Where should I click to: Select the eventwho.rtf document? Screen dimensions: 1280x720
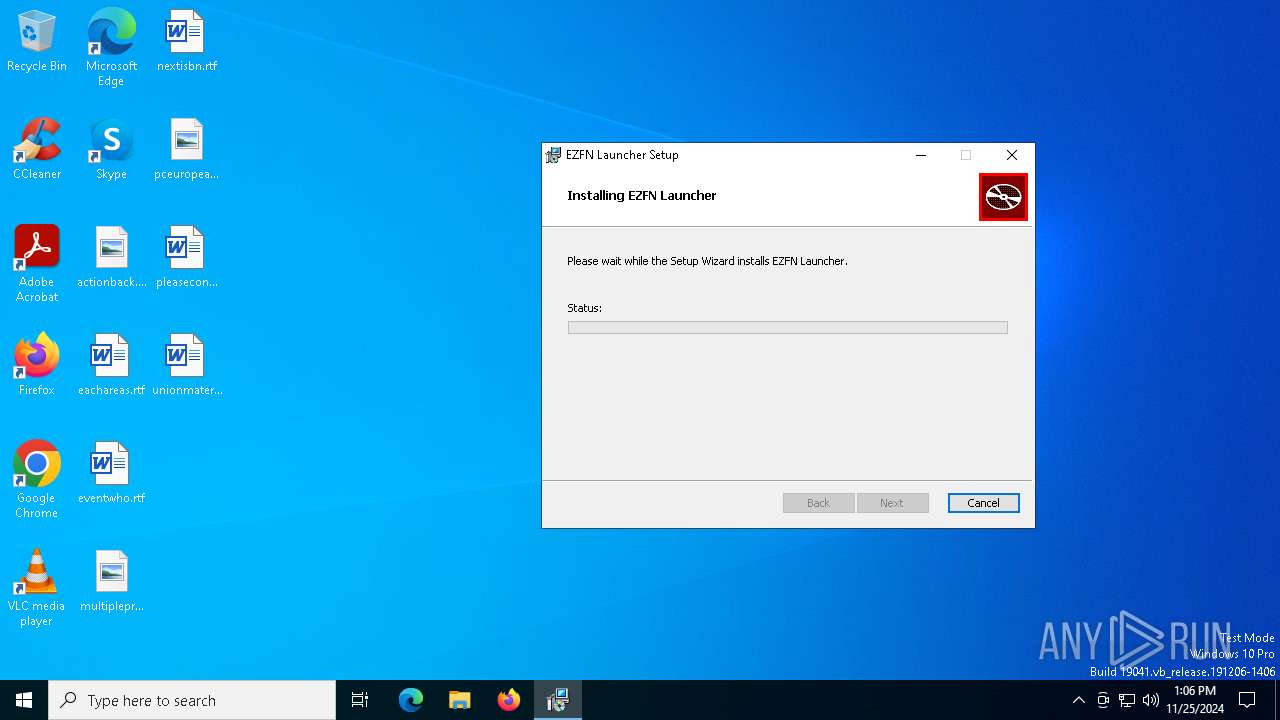pyautogui.click(x=111, y=474)
